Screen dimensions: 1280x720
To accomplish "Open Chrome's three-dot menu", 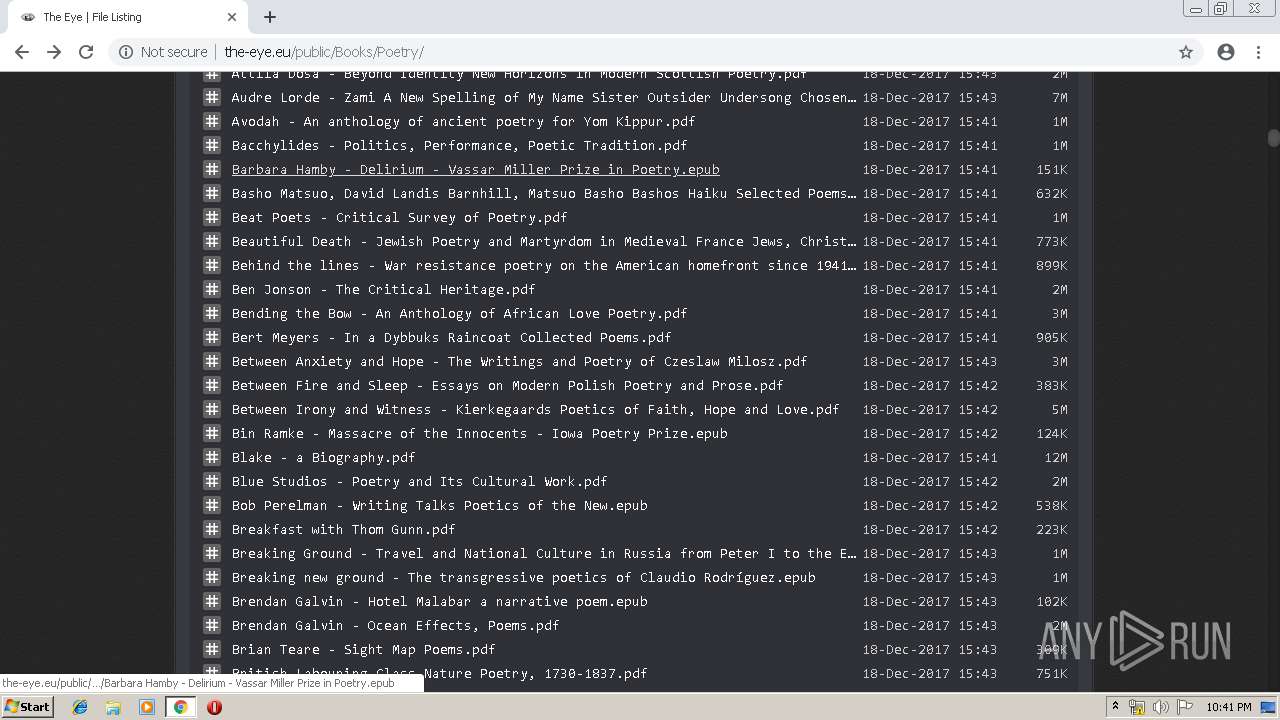I will 1258,52.
